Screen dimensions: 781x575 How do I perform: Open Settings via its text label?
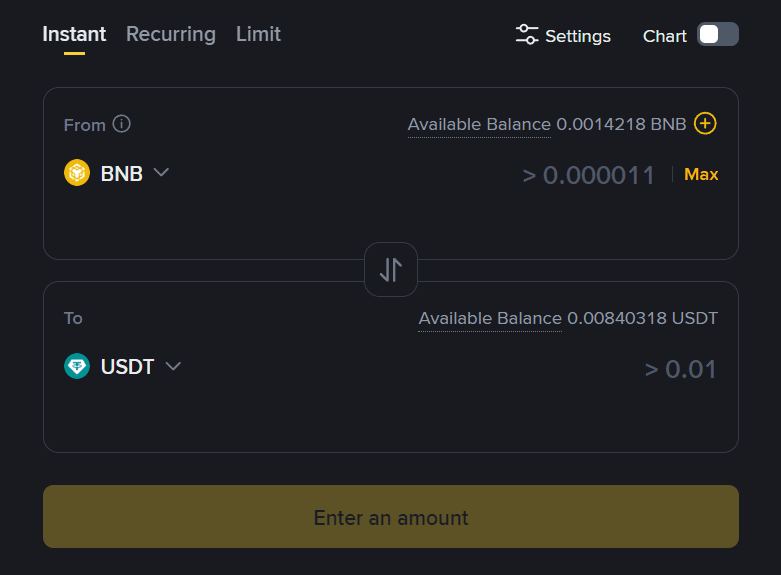click(x=578, y=36)
